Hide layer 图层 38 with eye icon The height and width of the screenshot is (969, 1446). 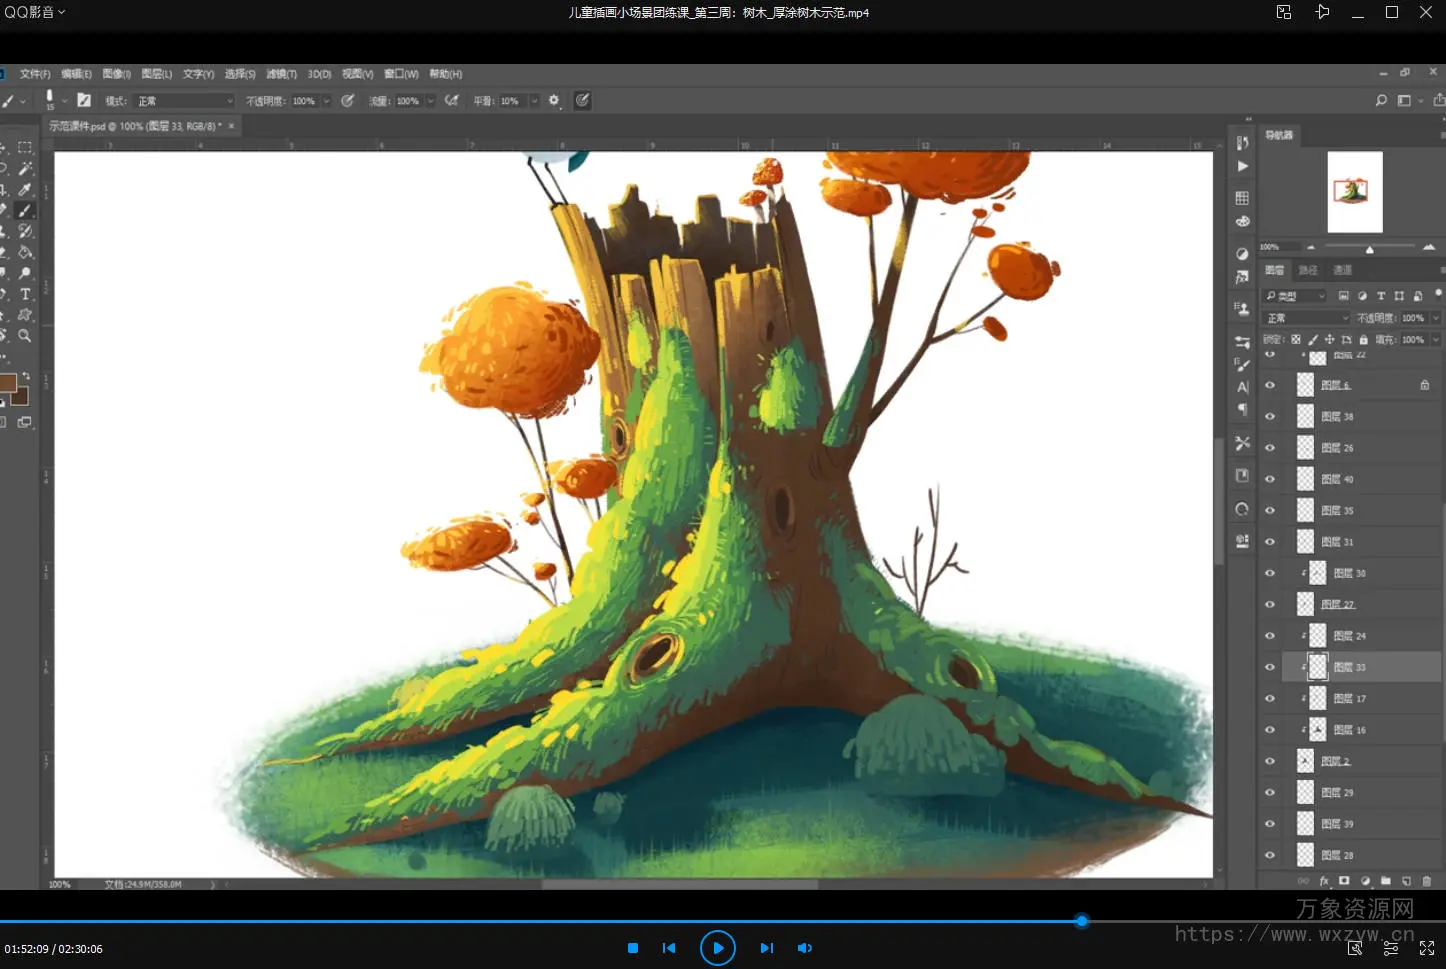click(1270, 417)
